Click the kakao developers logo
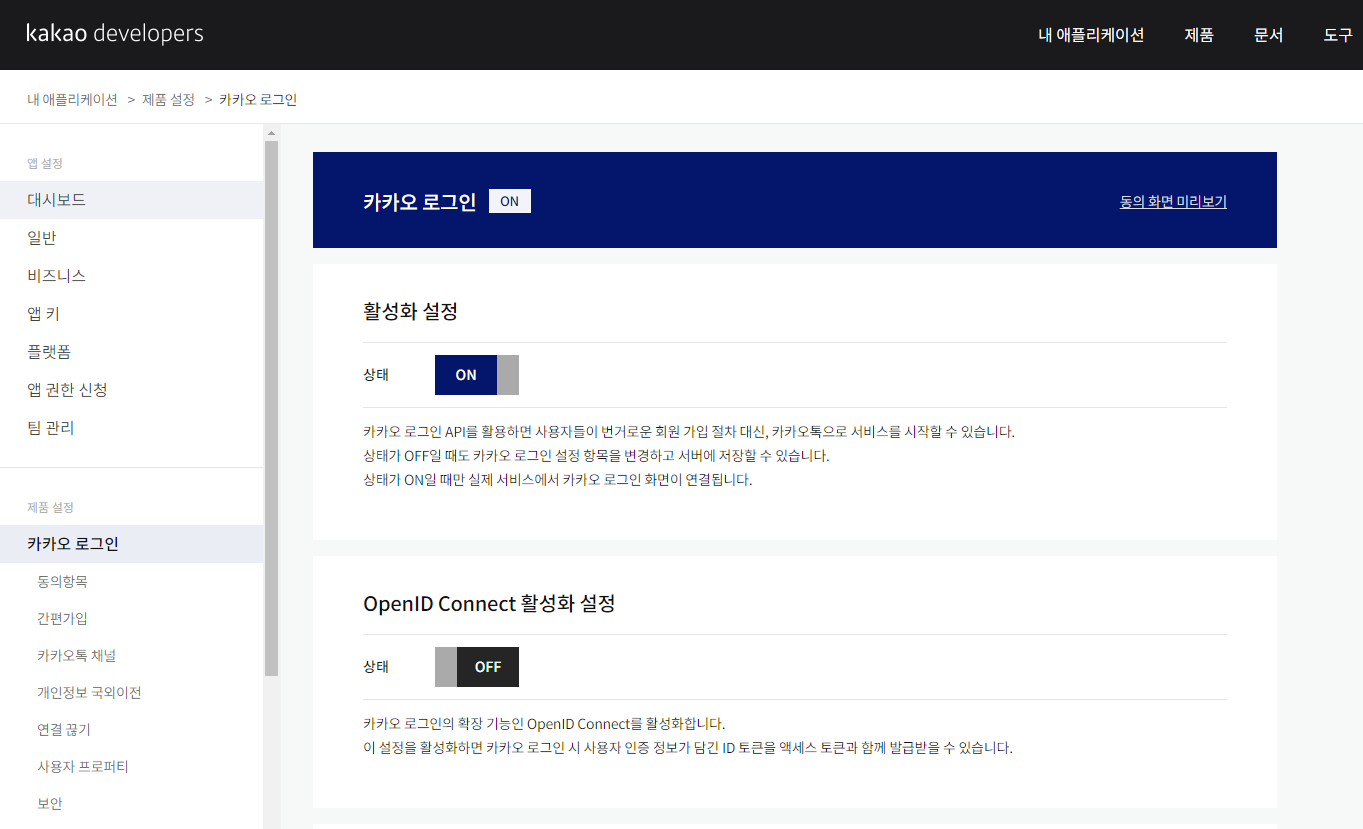Viewport: 1363px width, 829px height. point(115,34)
